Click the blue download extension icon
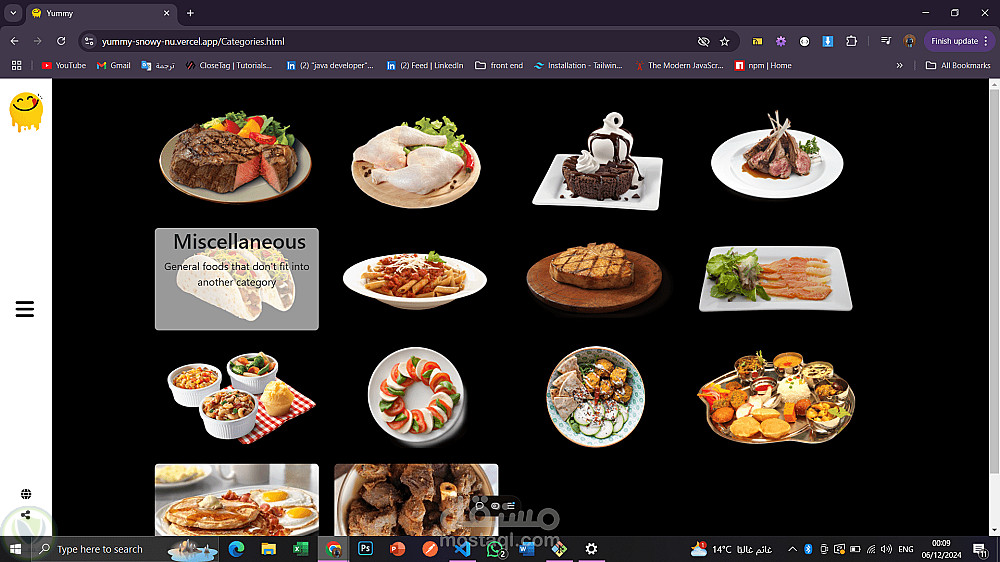The height and width of the screenshot is (562, 1000). pyautogui.click(x=828, y=41)
